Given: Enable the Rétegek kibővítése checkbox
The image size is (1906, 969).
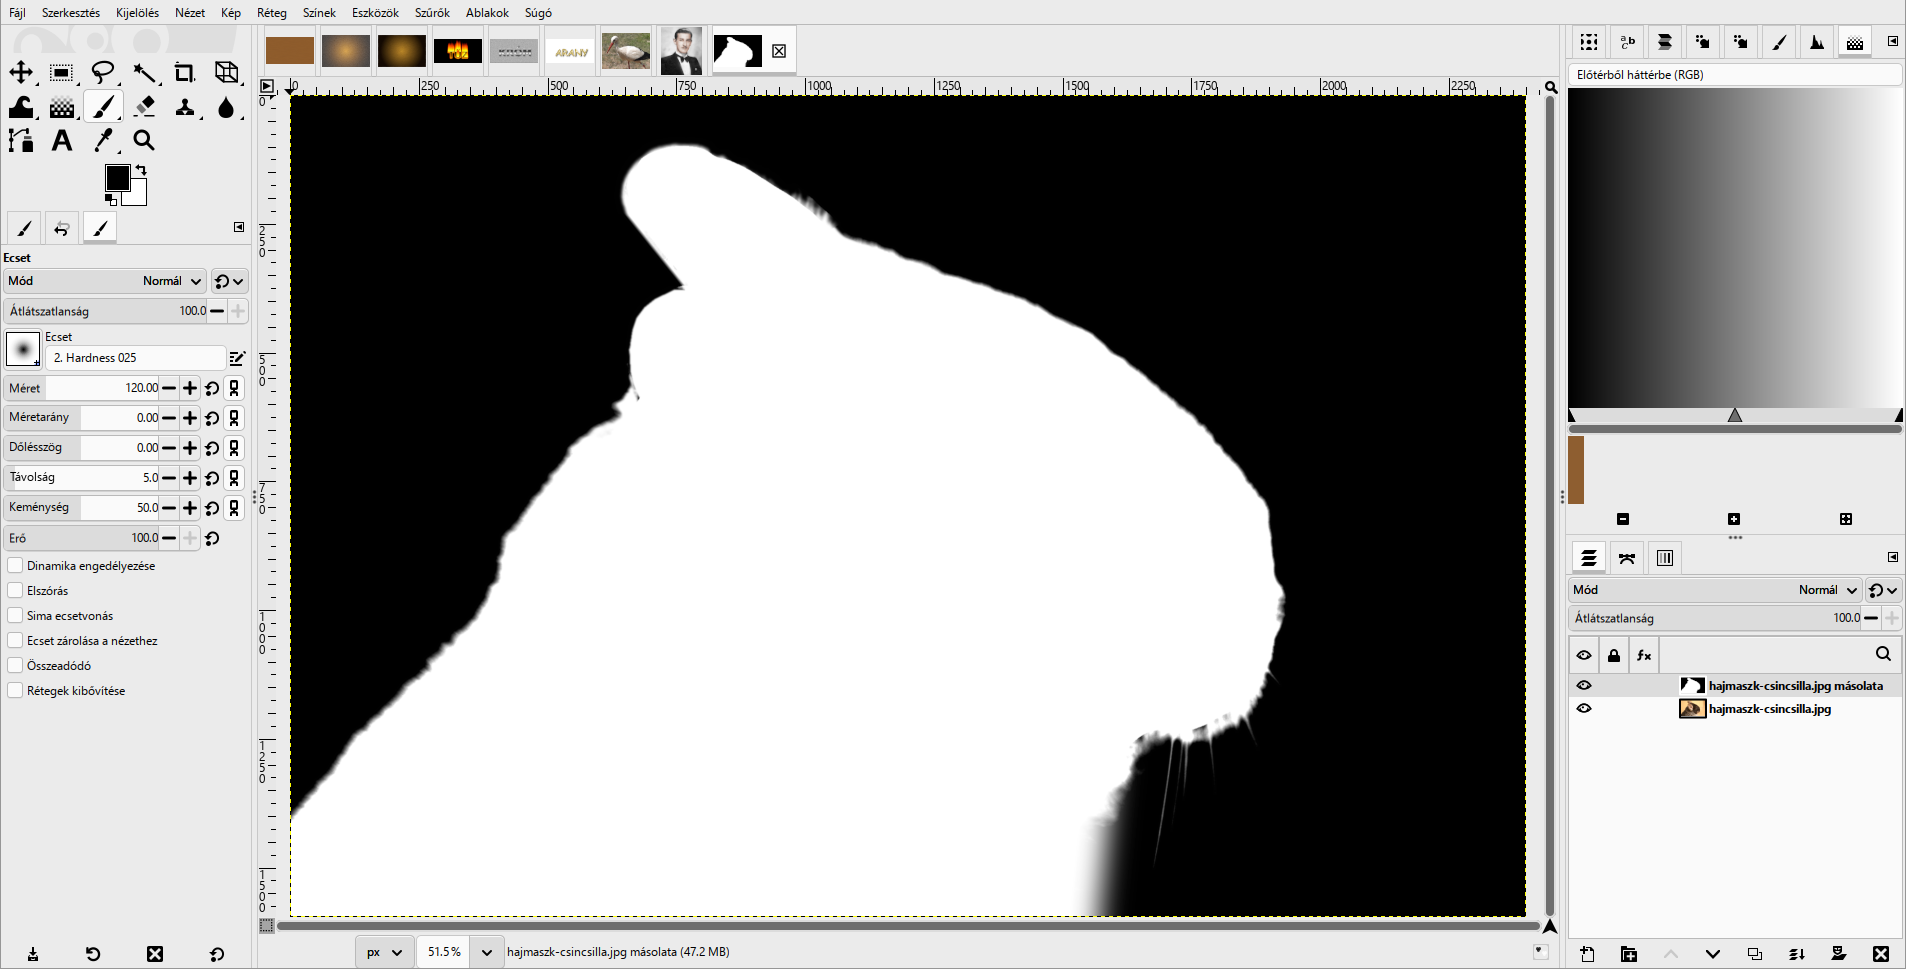Looking at the screenshot, I should (x=15, y=691).
